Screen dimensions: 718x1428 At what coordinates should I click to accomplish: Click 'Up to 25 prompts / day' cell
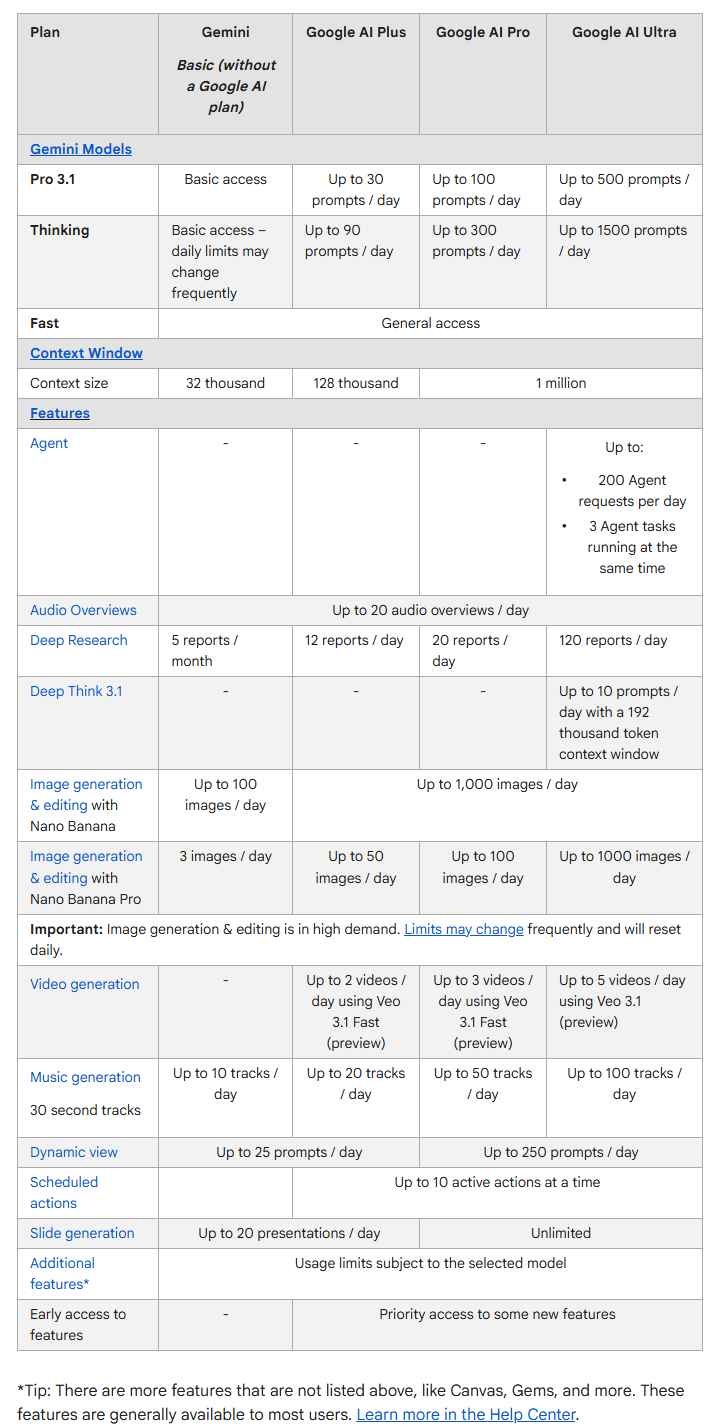pyautogui.click(x=289, y=1152)
